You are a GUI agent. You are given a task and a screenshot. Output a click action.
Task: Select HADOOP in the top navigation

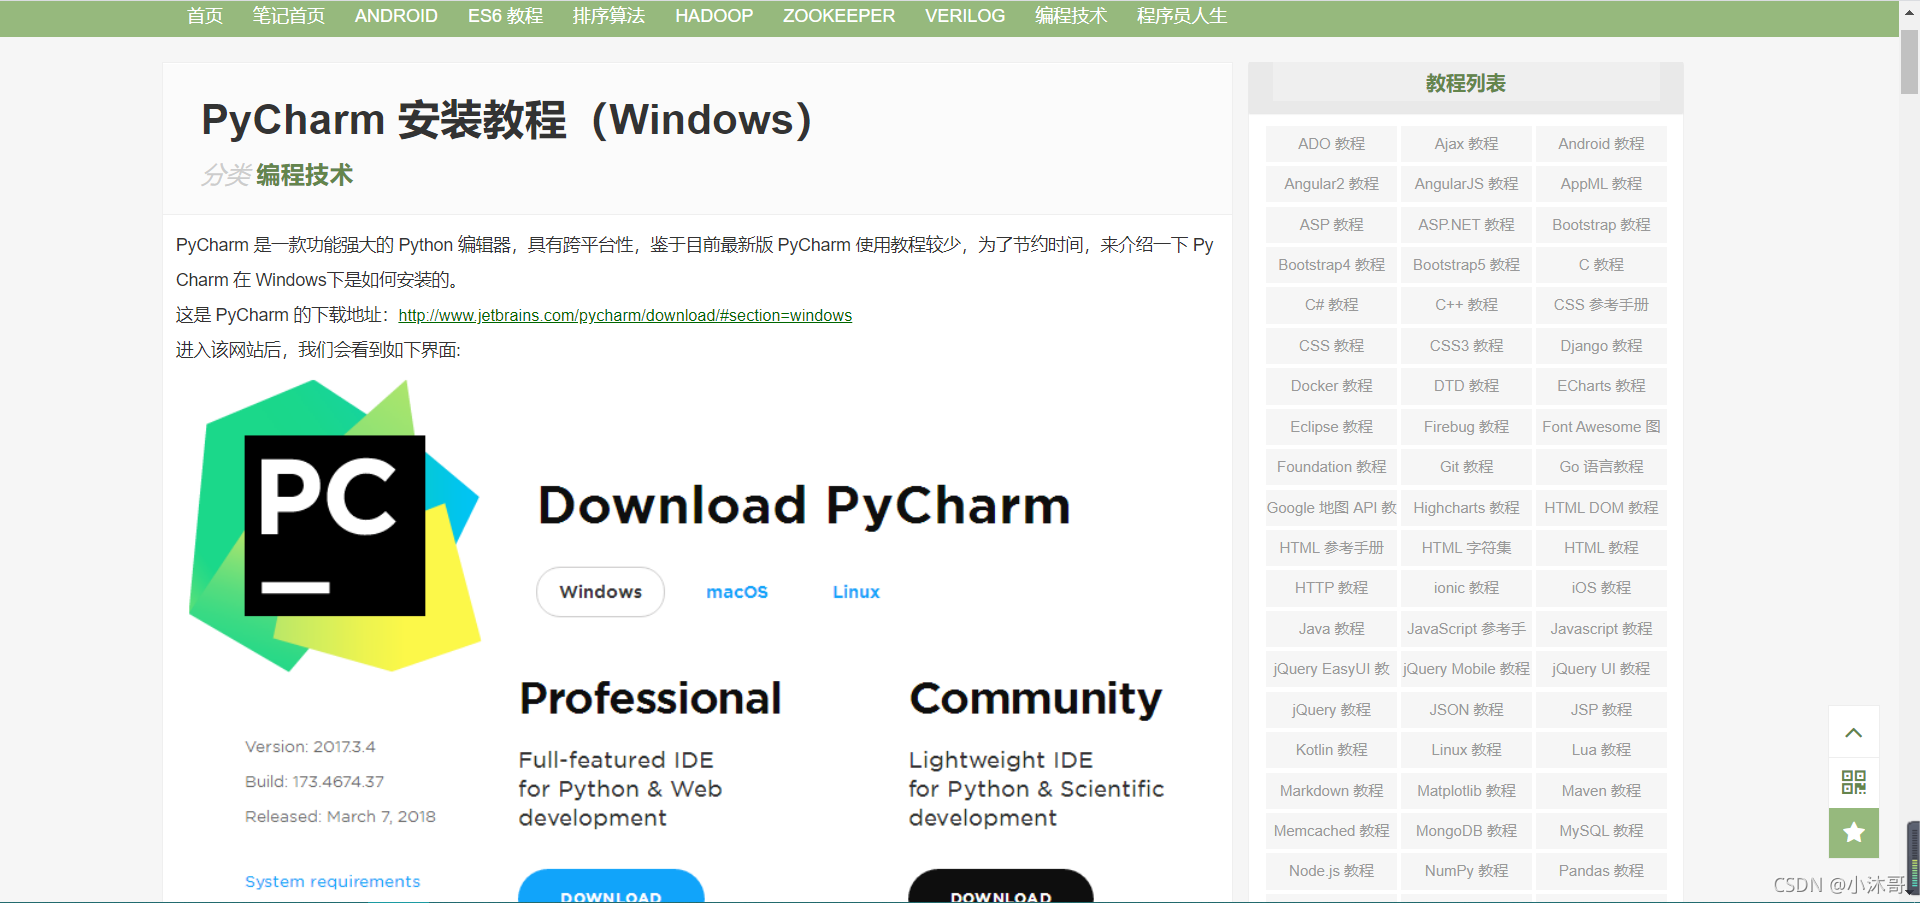(x=714, y=16)
